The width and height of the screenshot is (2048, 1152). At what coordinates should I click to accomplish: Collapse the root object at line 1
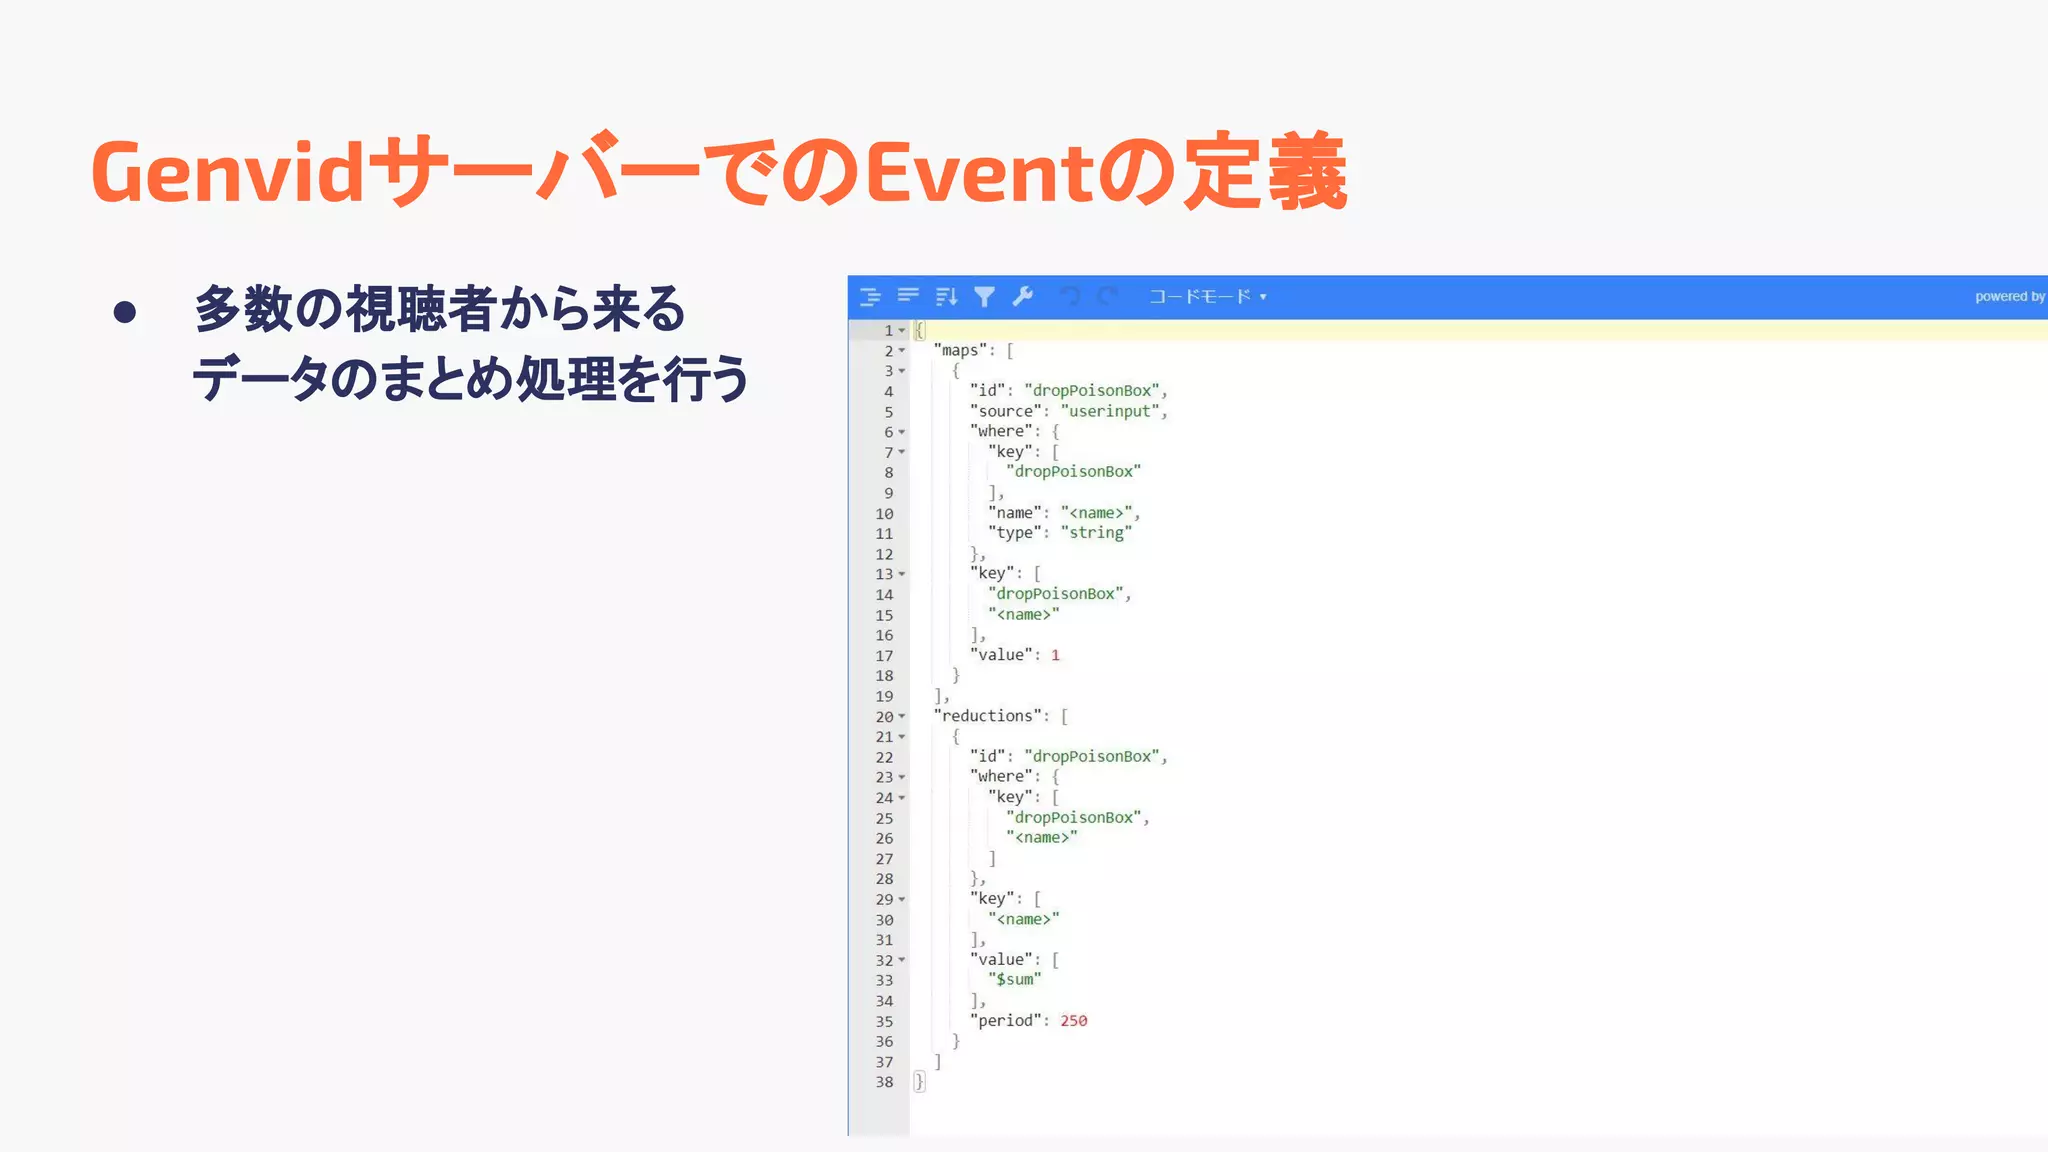click(902, 330)
